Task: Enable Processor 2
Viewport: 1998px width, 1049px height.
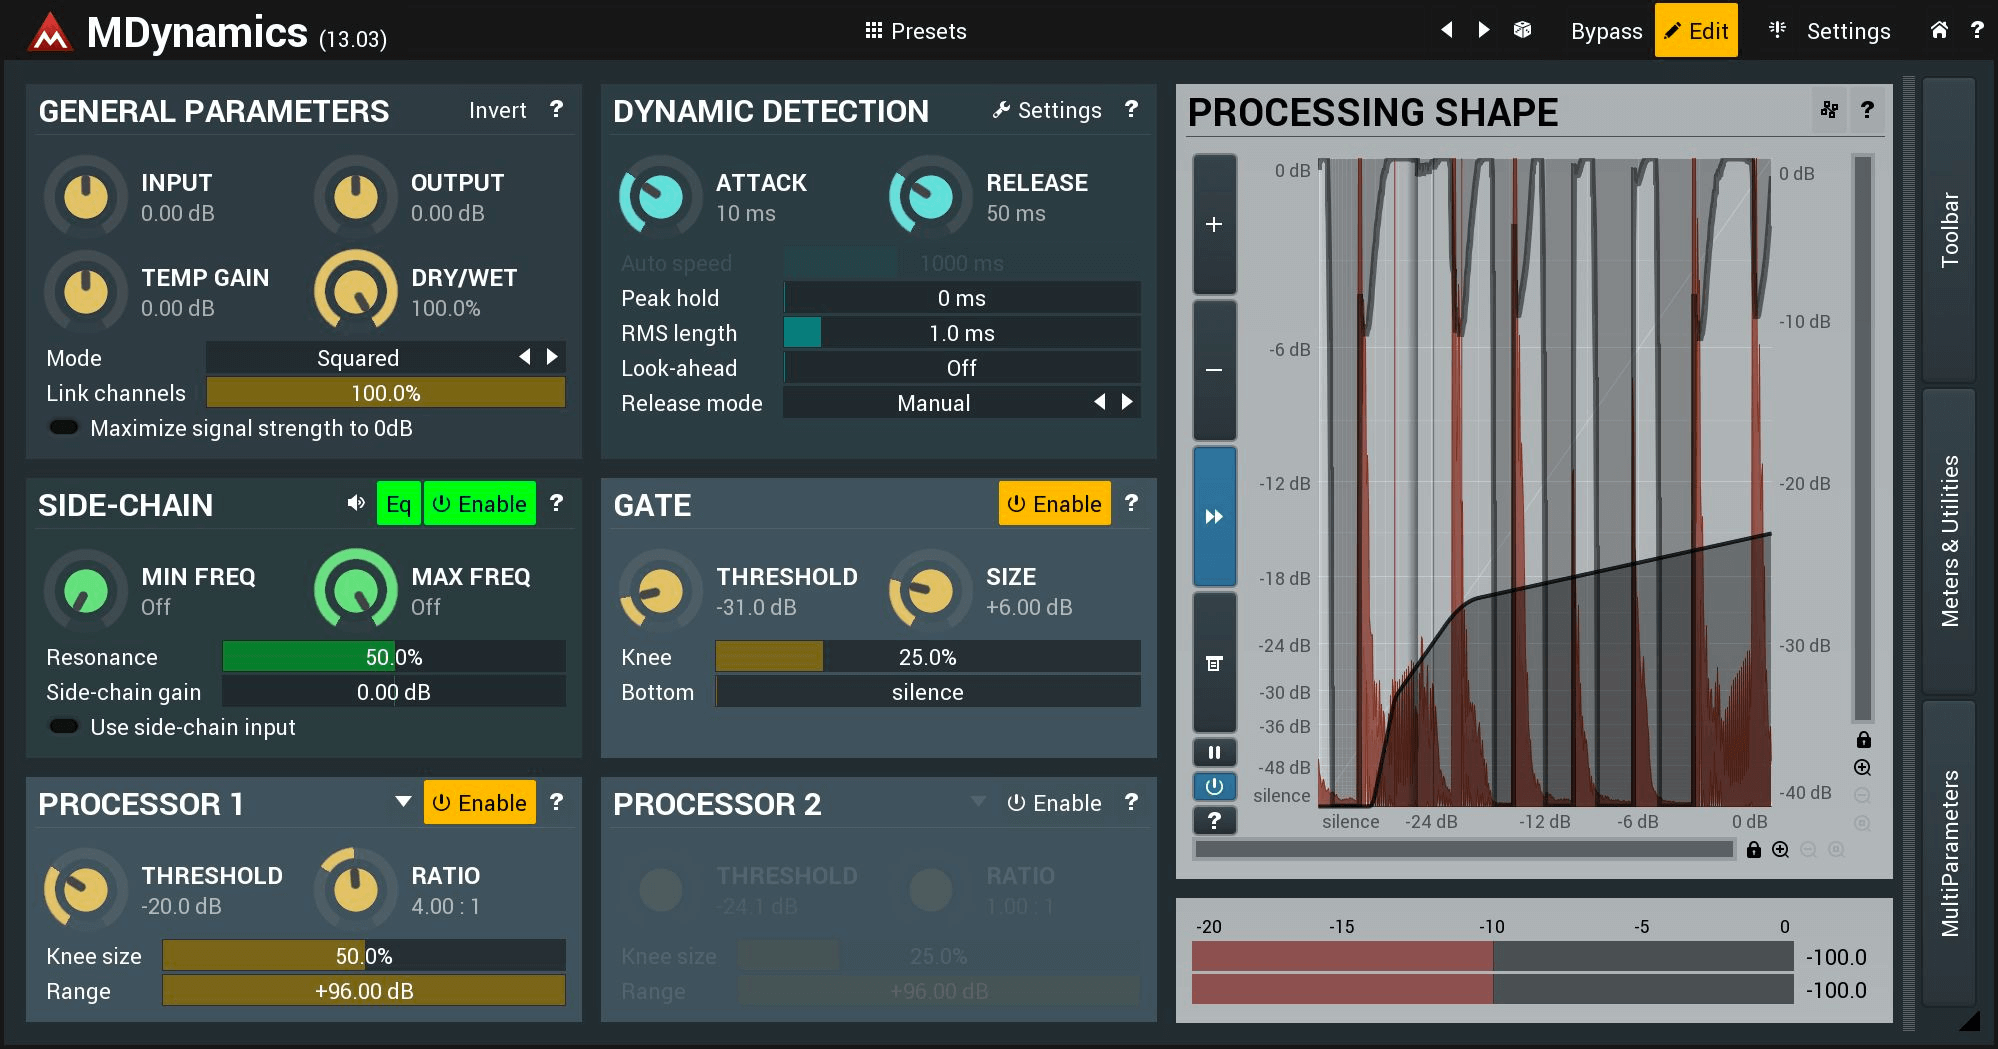Action: pos(1054,803)
